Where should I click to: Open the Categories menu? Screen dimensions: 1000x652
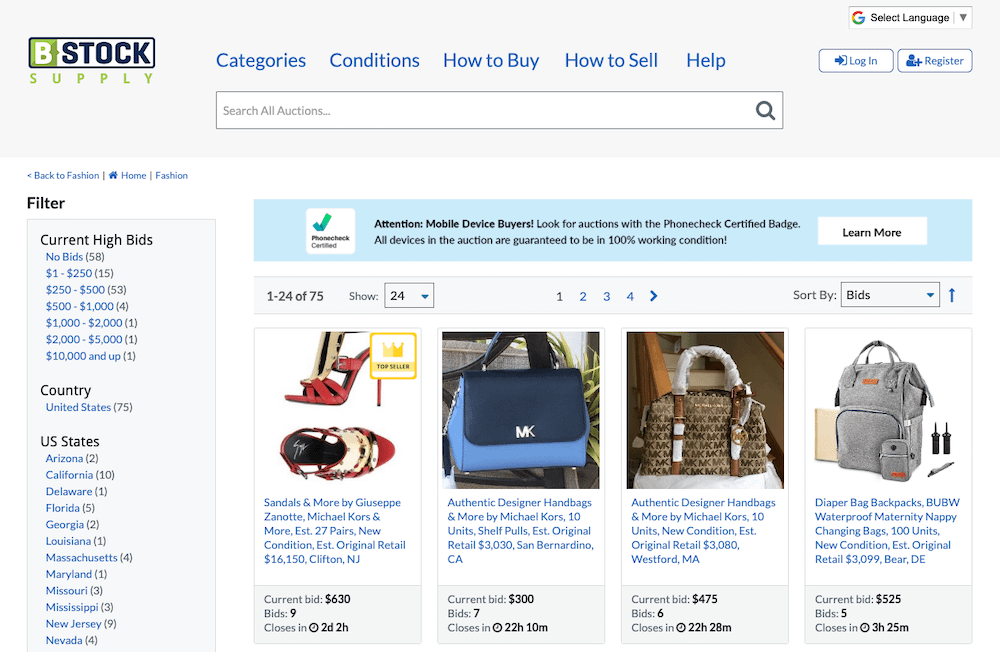(261, 60)
